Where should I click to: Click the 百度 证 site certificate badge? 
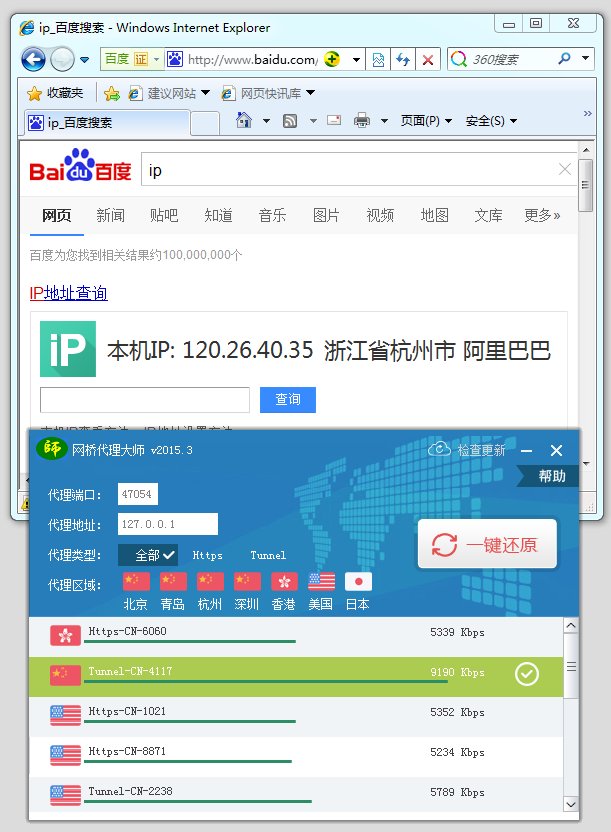pyautogui.click(x=132, y=59)
